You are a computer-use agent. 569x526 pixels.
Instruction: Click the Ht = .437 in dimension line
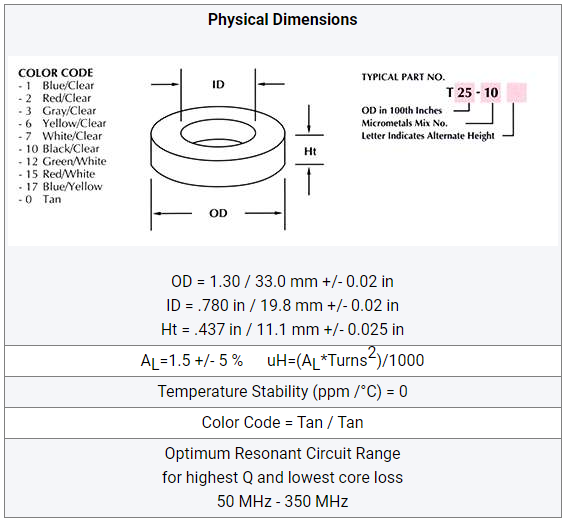pos(282,329)
